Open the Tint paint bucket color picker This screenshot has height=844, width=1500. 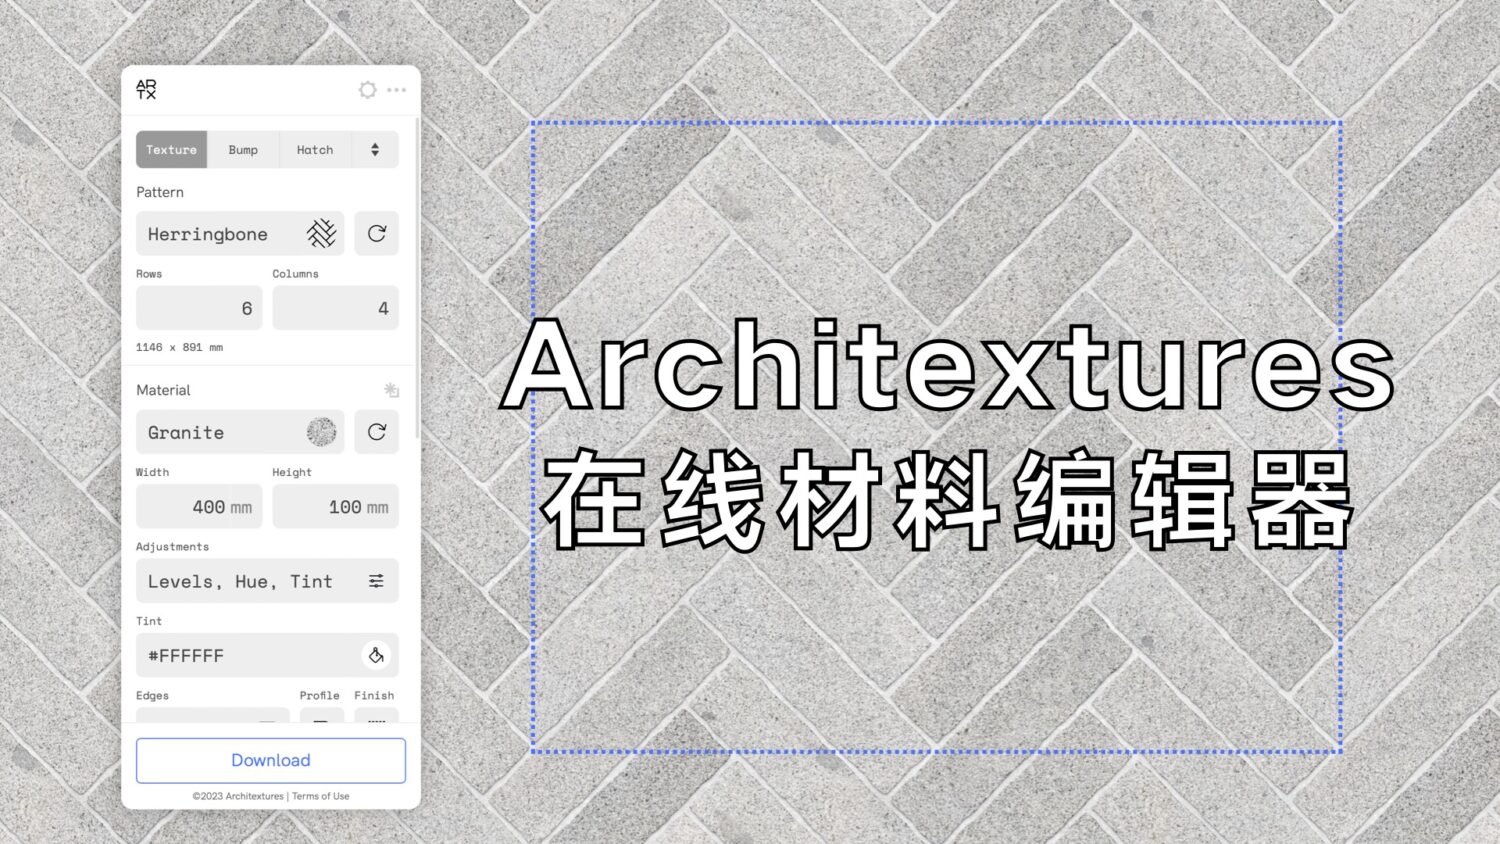(x=376, y=656)
